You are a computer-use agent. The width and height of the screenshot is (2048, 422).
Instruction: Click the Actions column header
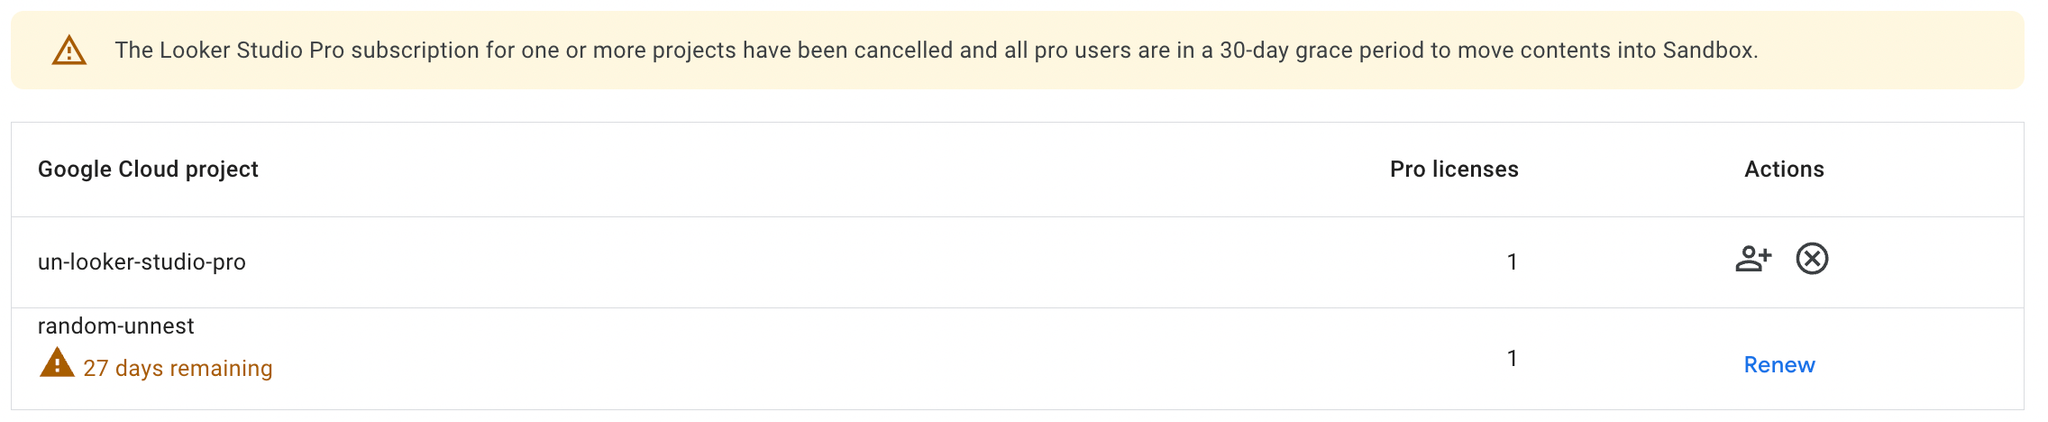click(1784, 169)
